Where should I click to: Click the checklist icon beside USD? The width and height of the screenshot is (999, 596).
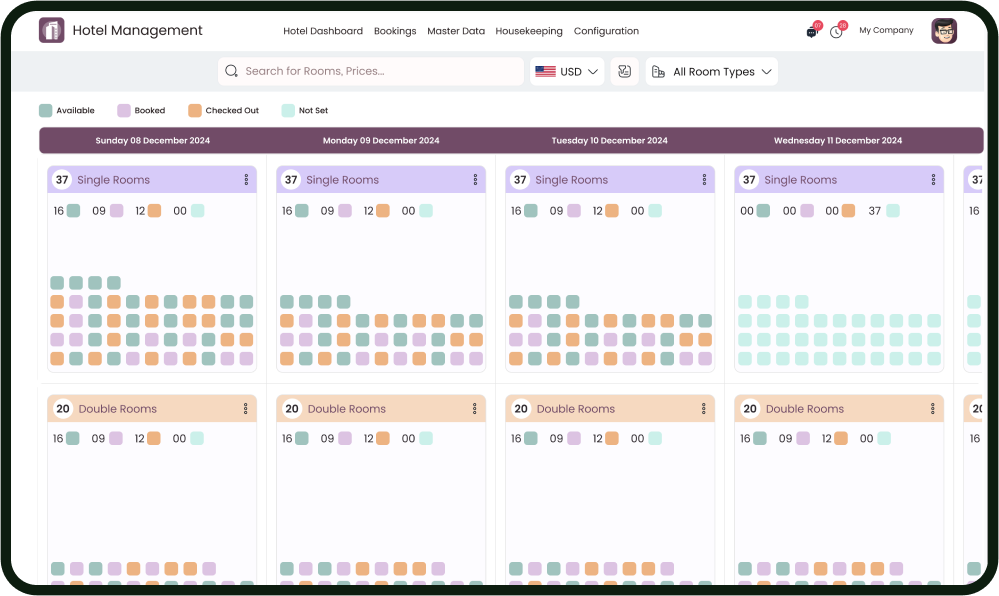pos(625,72)
